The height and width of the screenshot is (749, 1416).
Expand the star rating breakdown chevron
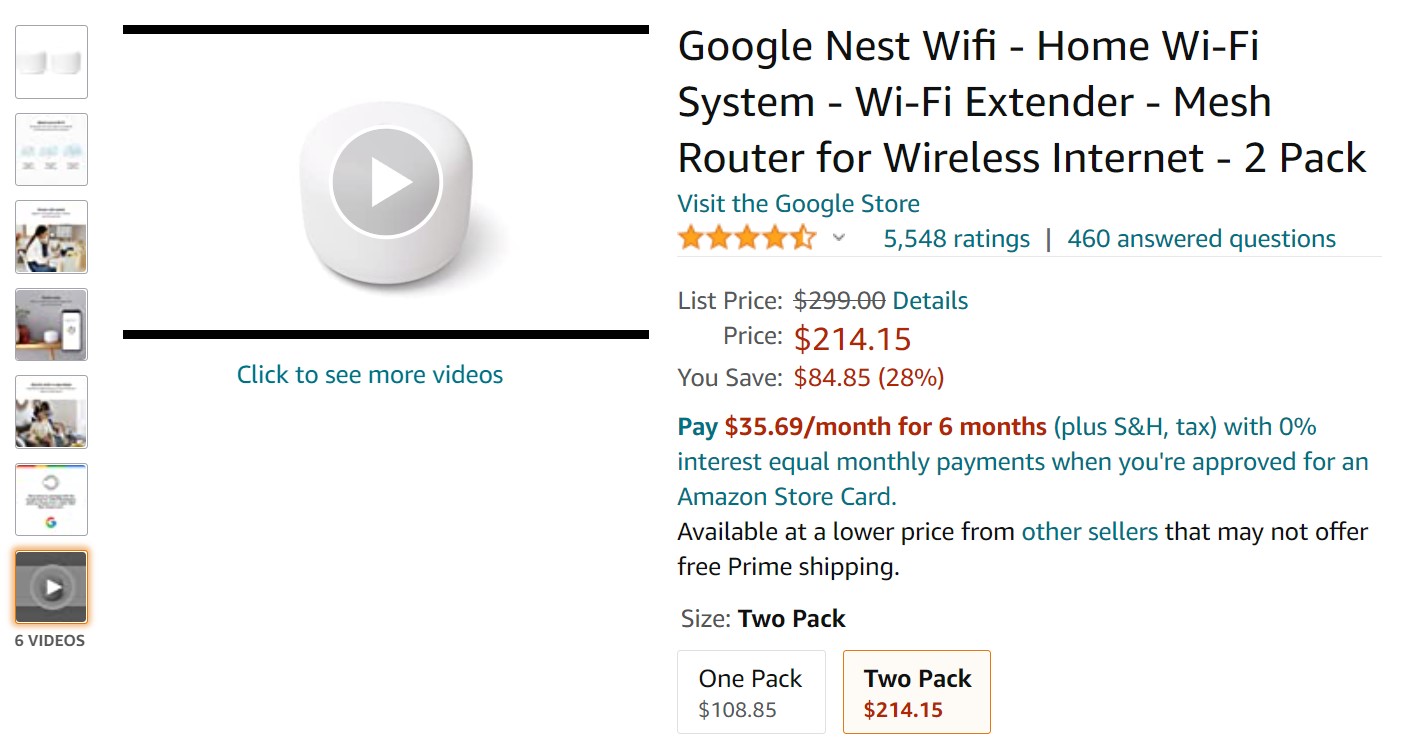tap(839, 238)
